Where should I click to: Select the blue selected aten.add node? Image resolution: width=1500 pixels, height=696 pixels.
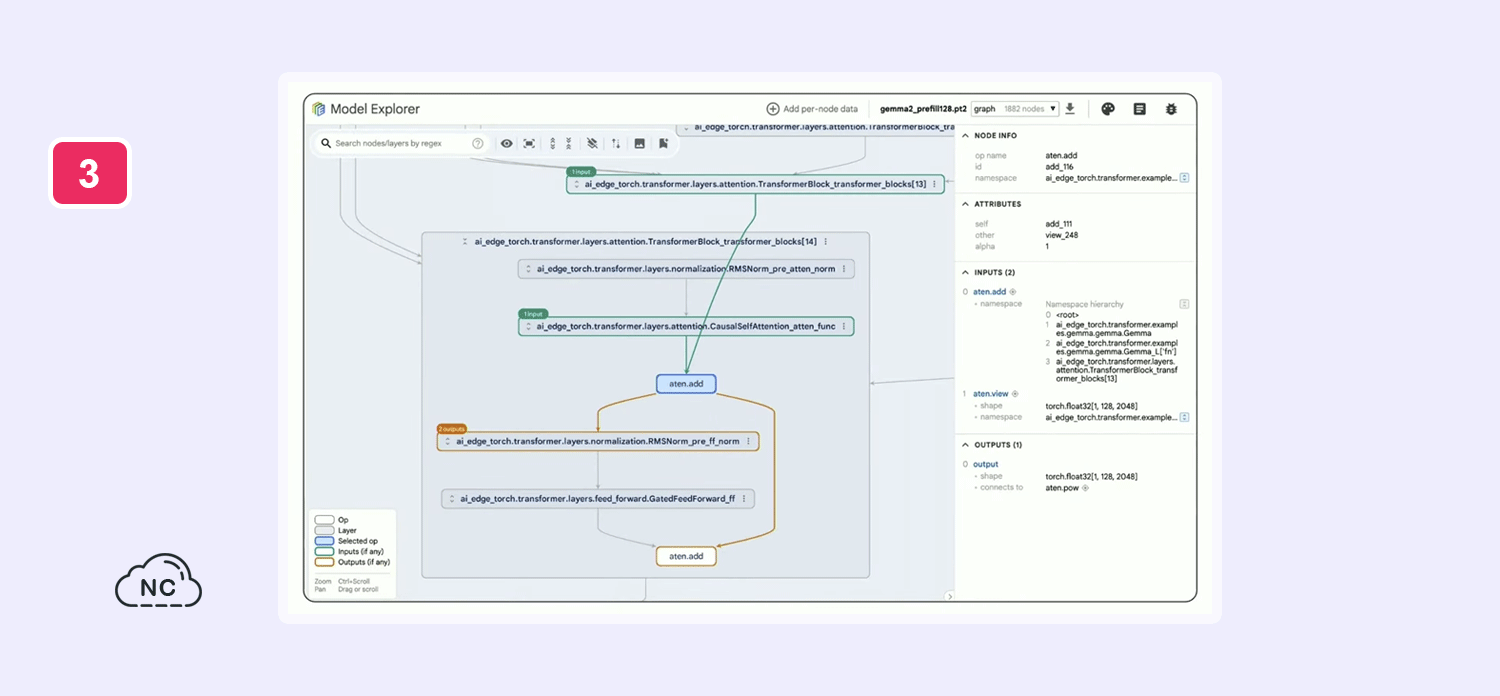click(686, 384)
